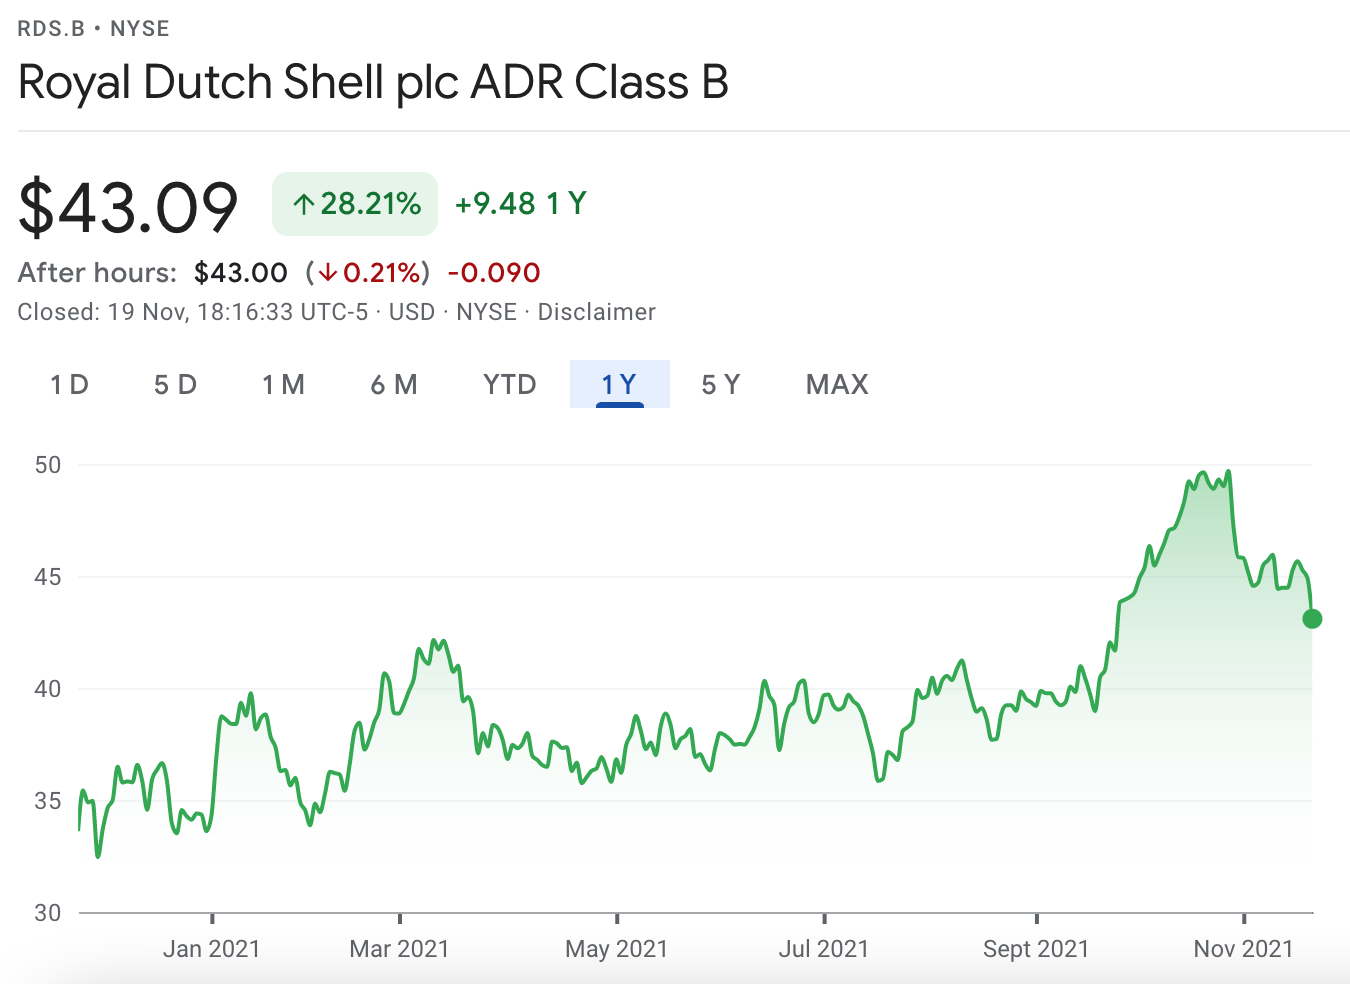Click the red down arrow next to after-hours change

click(x=329, y=272)
